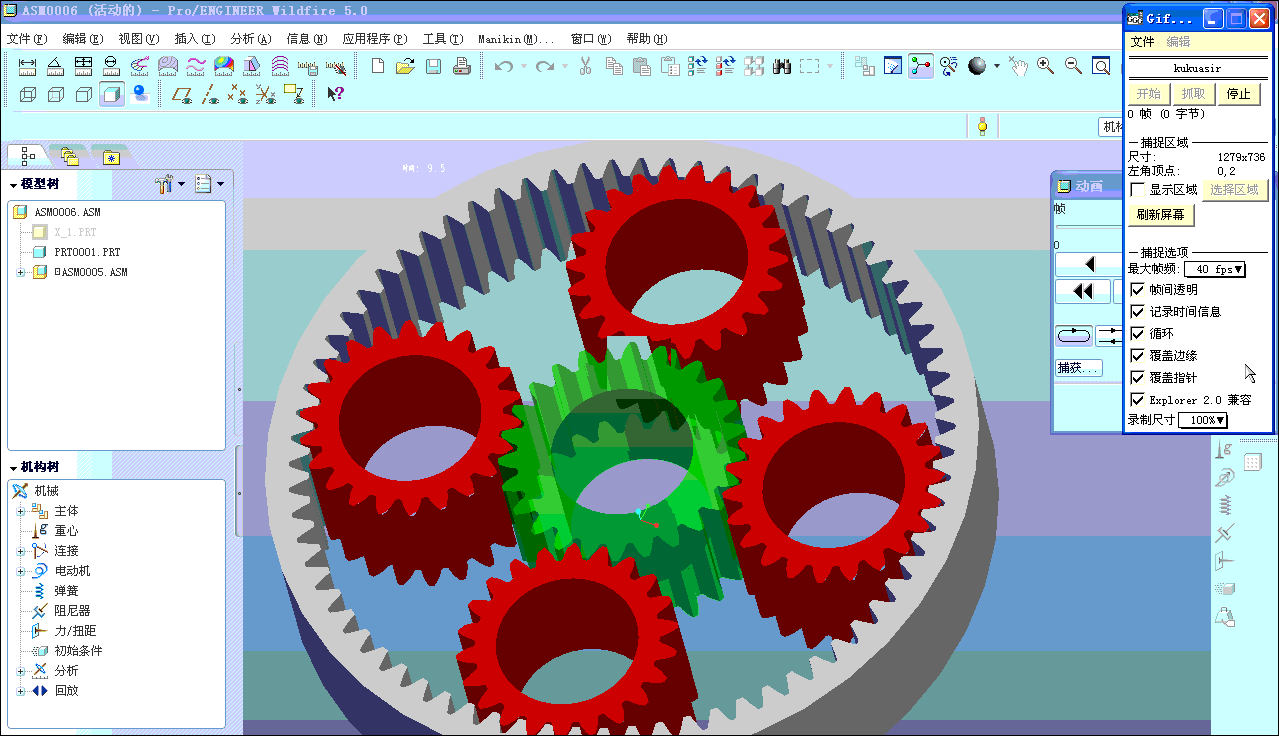This screenshot has height=736, width=1279.
Task: Select the hidden line display icon
Action: pos(56,94)
